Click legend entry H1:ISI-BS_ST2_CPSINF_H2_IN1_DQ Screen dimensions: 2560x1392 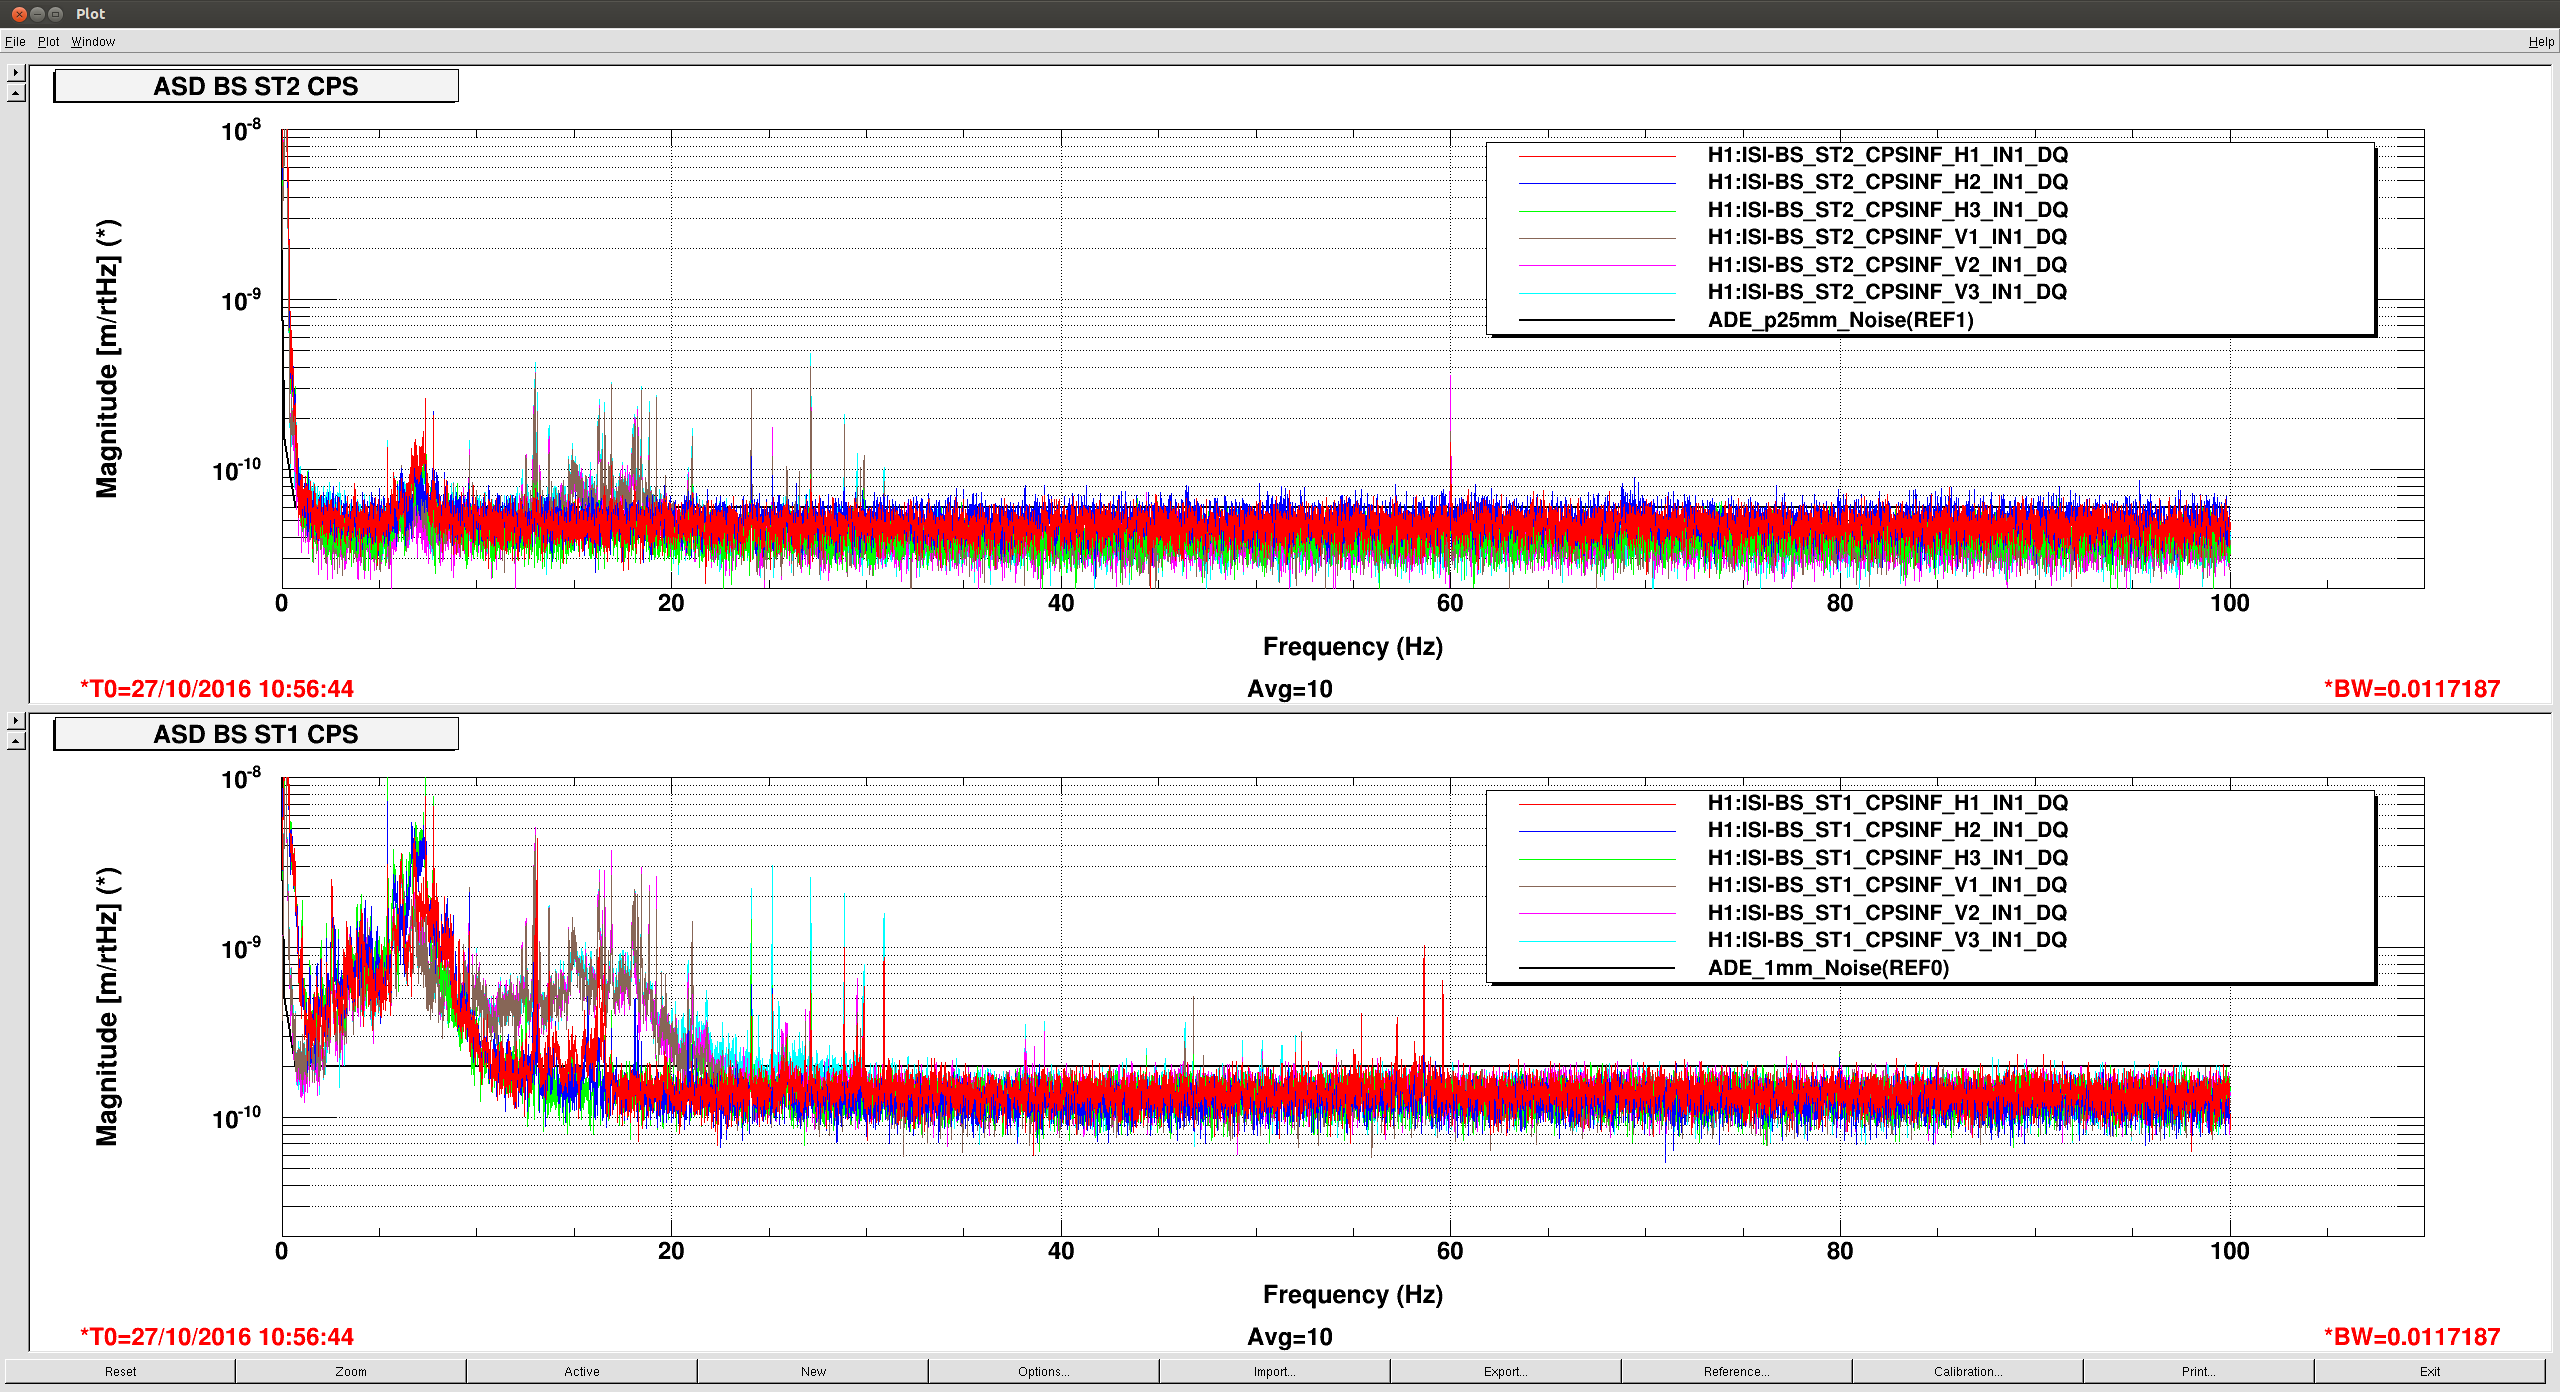[x=1887, y=182]
